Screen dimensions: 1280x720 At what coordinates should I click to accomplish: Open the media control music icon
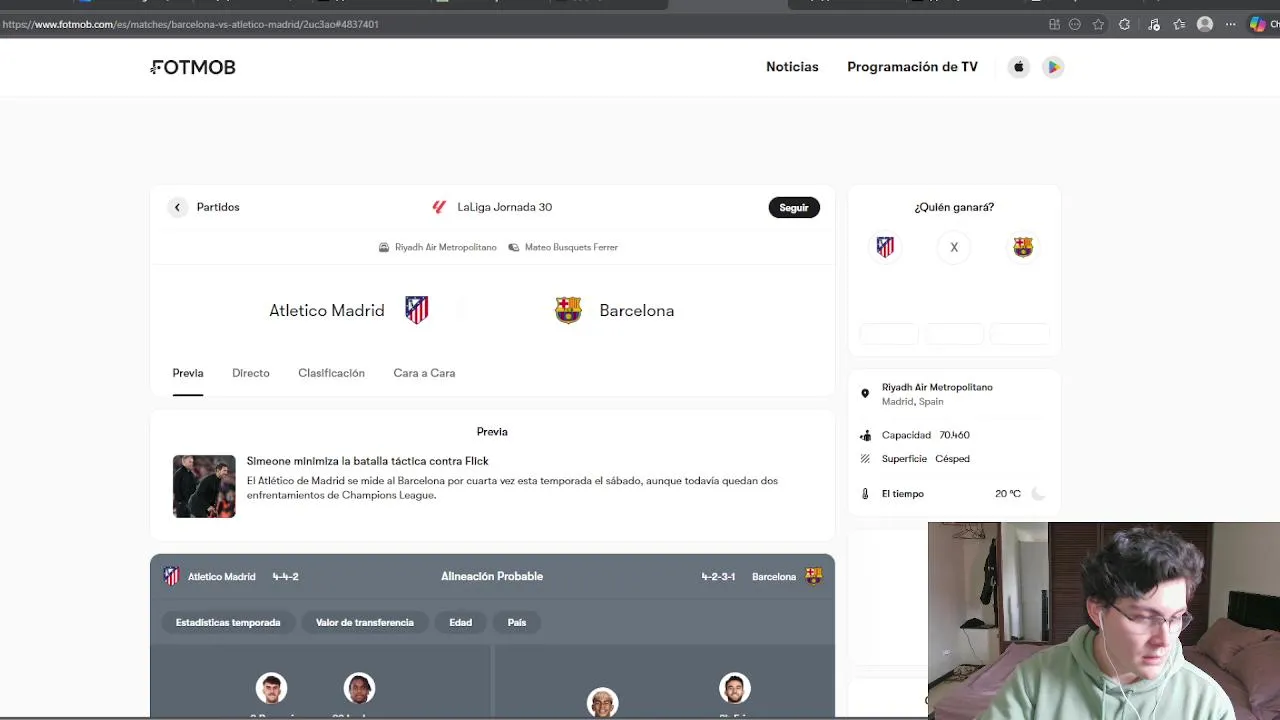[x=1153, y=24]
